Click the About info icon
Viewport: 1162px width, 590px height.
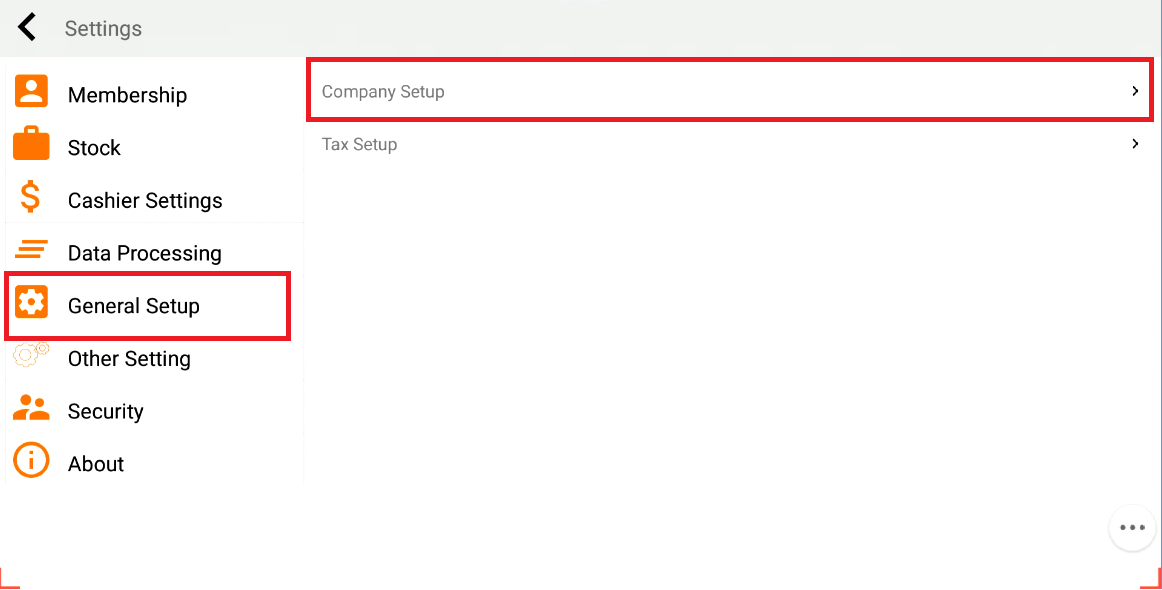pos(31,460)
